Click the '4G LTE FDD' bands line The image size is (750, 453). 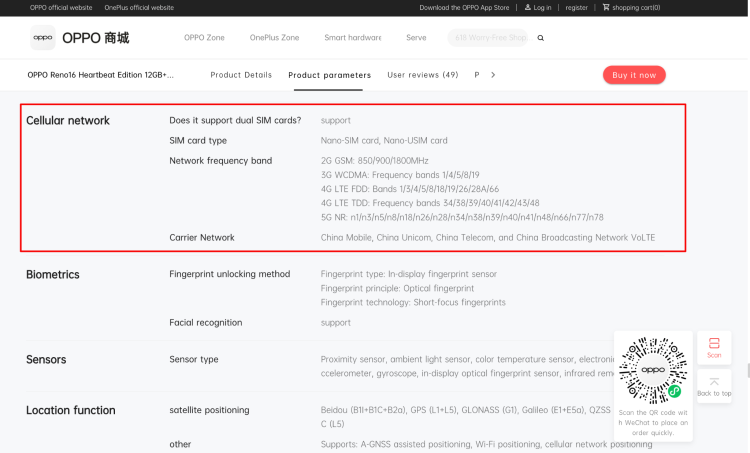click(410, 189)
